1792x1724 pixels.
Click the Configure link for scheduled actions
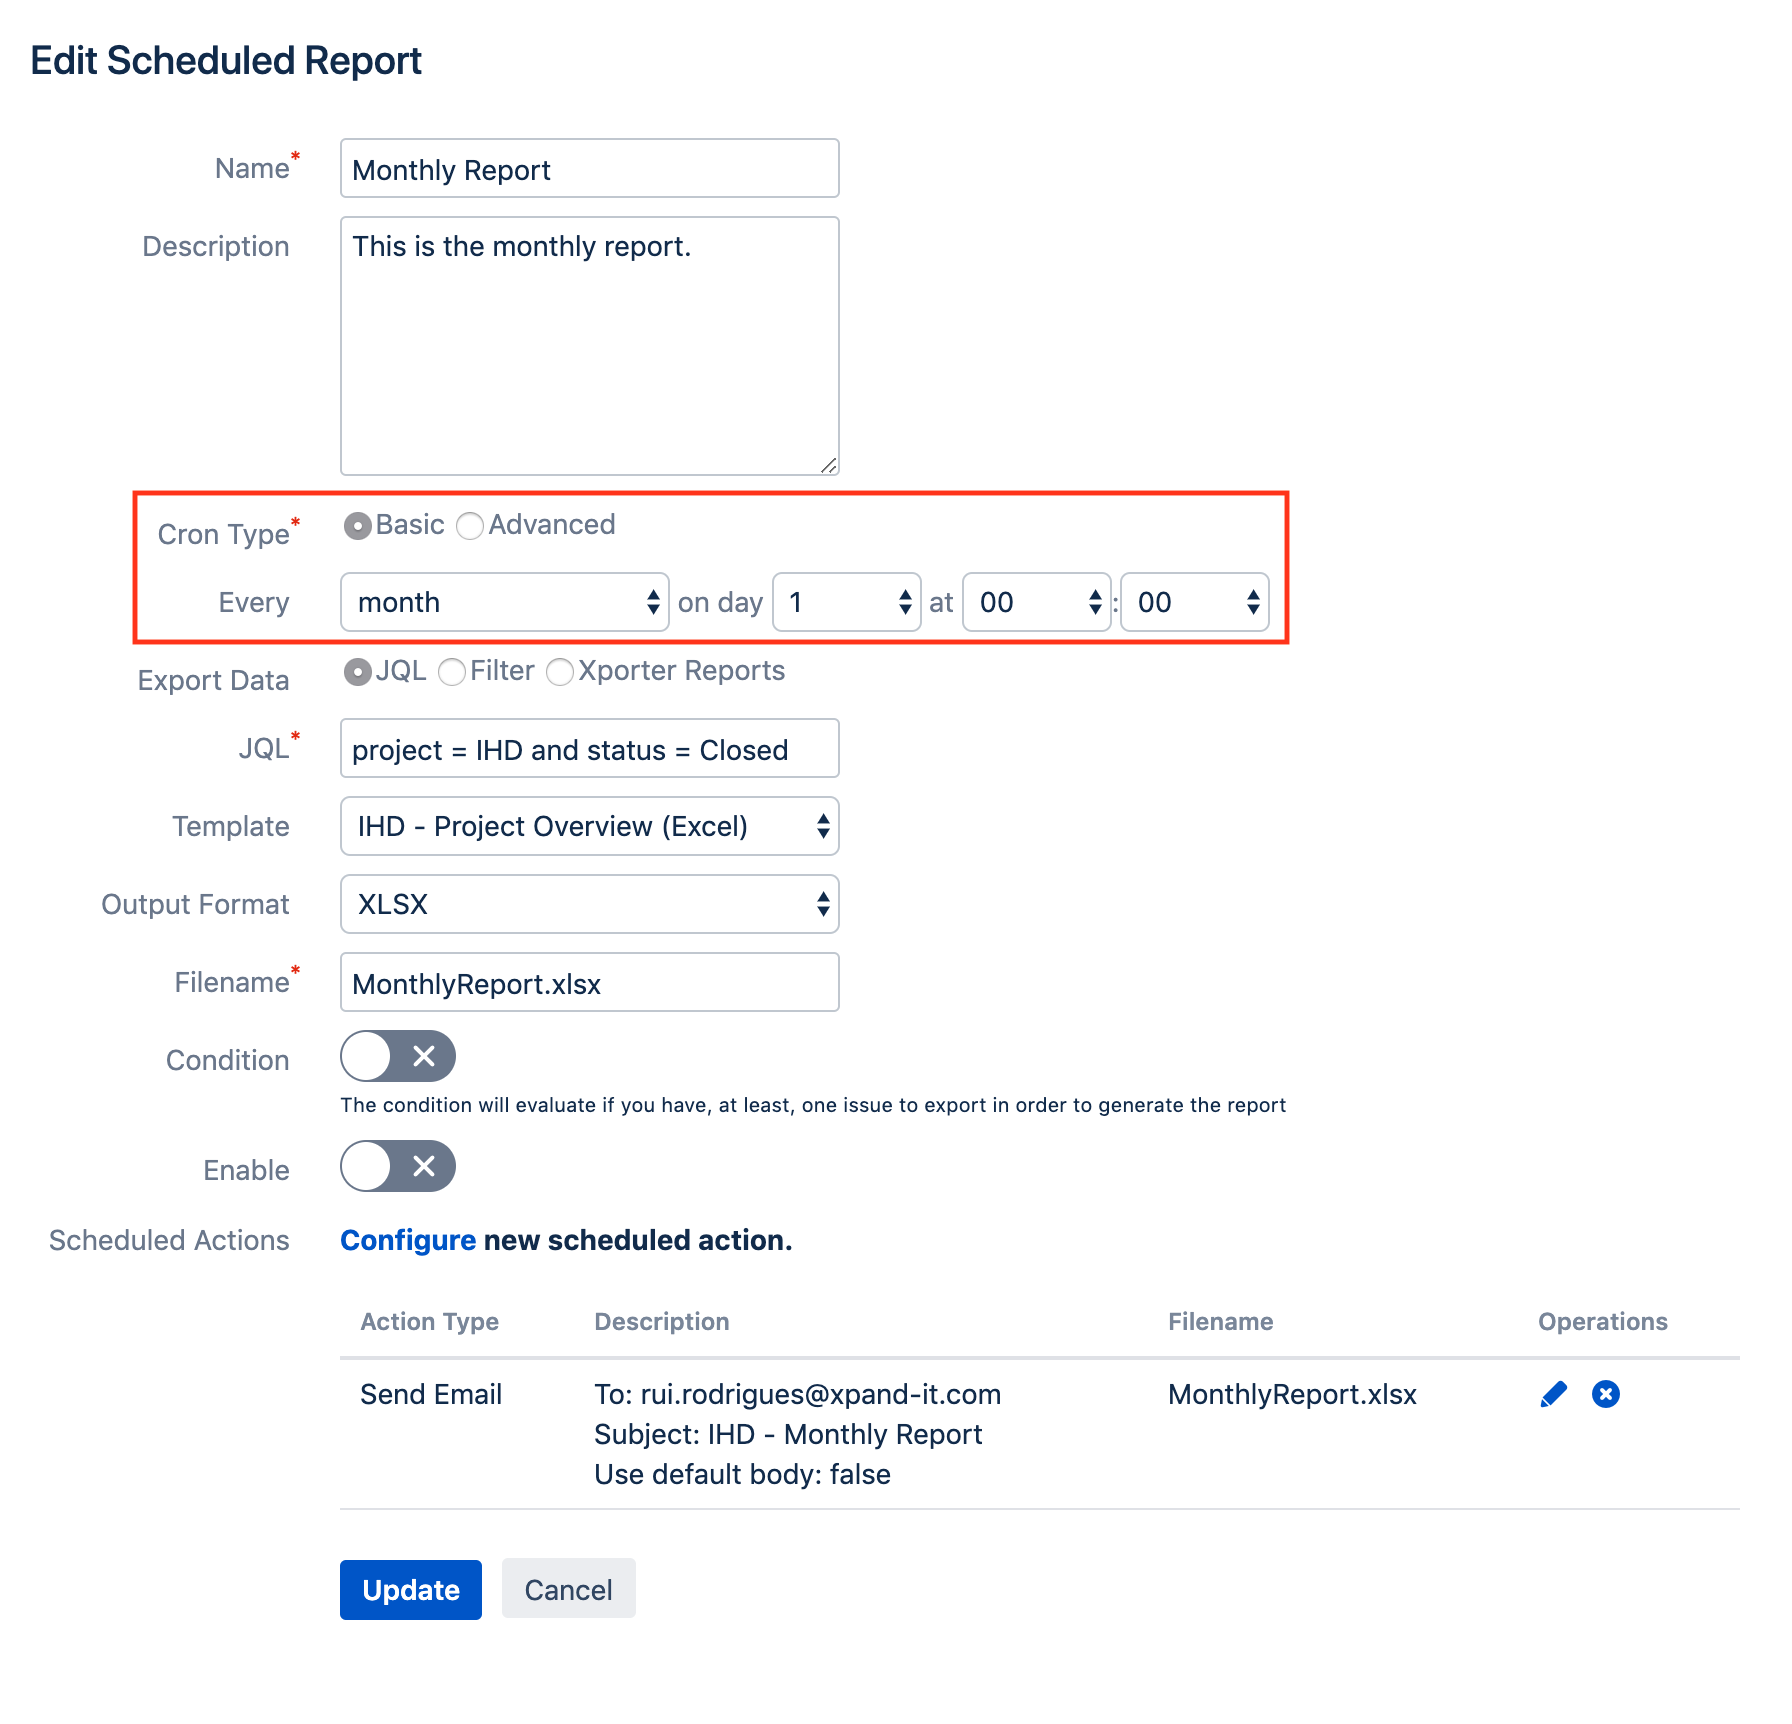pos(408,1240)
